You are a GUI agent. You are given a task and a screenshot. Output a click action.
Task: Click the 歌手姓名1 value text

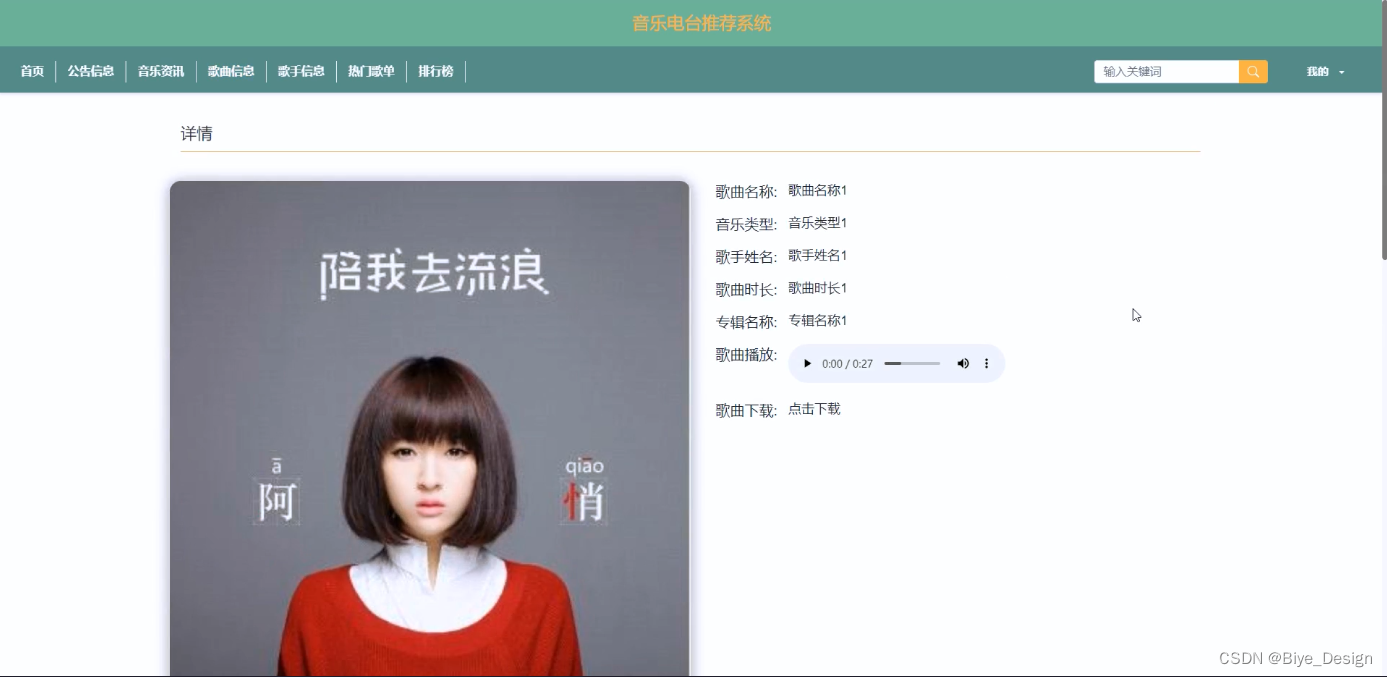coord(817,256)
